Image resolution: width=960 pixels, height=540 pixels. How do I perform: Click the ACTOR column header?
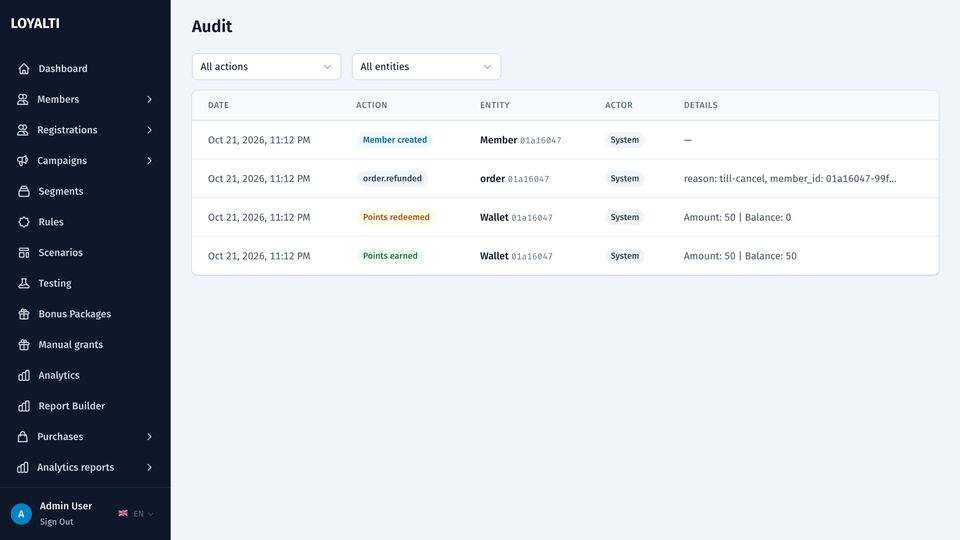[619, 105]
